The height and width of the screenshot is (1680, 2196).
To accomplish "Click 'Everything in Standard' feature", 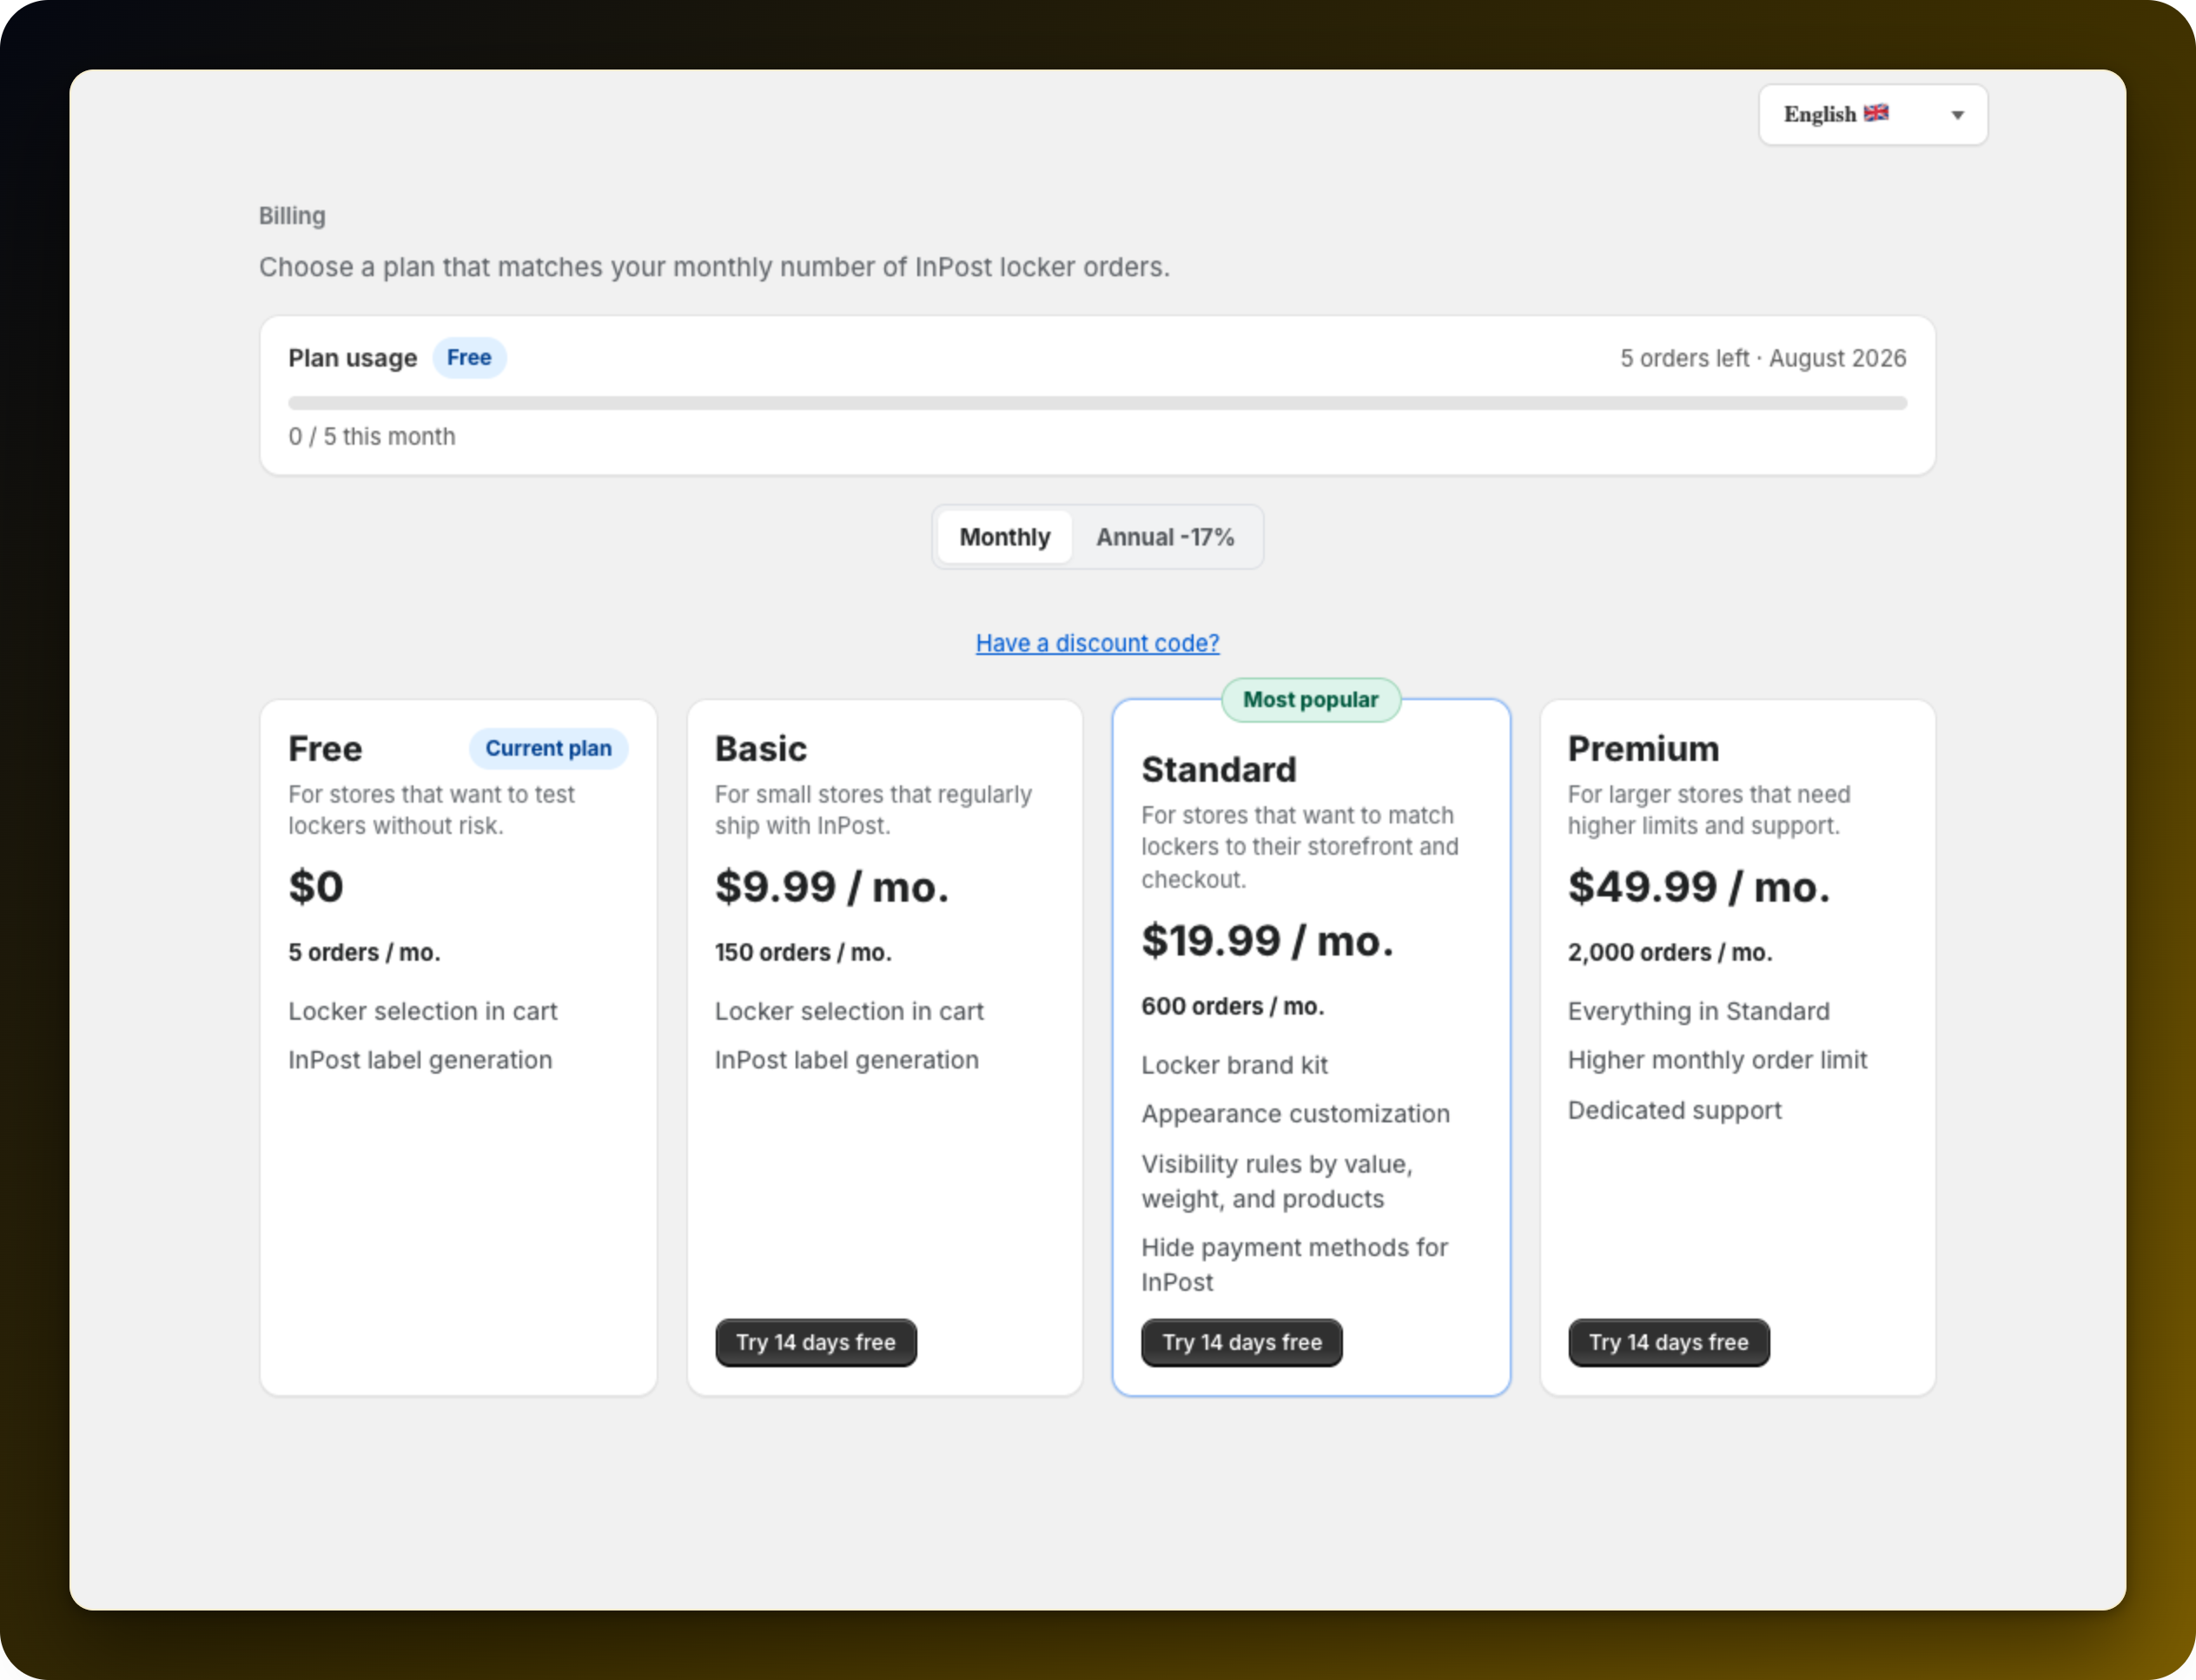I will point(1698,1011).
